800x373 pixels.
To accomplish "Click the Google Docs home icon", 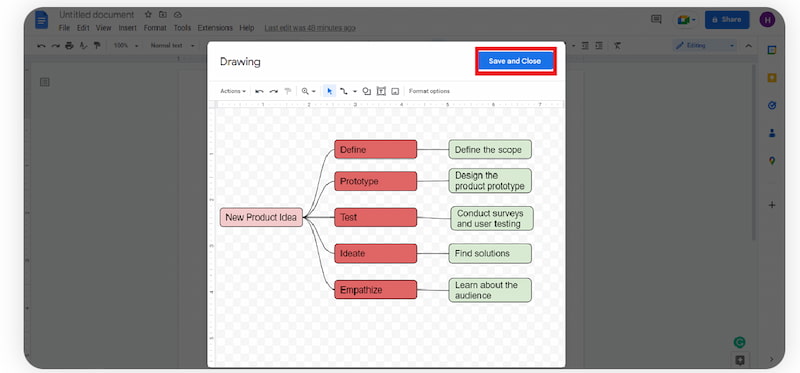I will [42, 20].
